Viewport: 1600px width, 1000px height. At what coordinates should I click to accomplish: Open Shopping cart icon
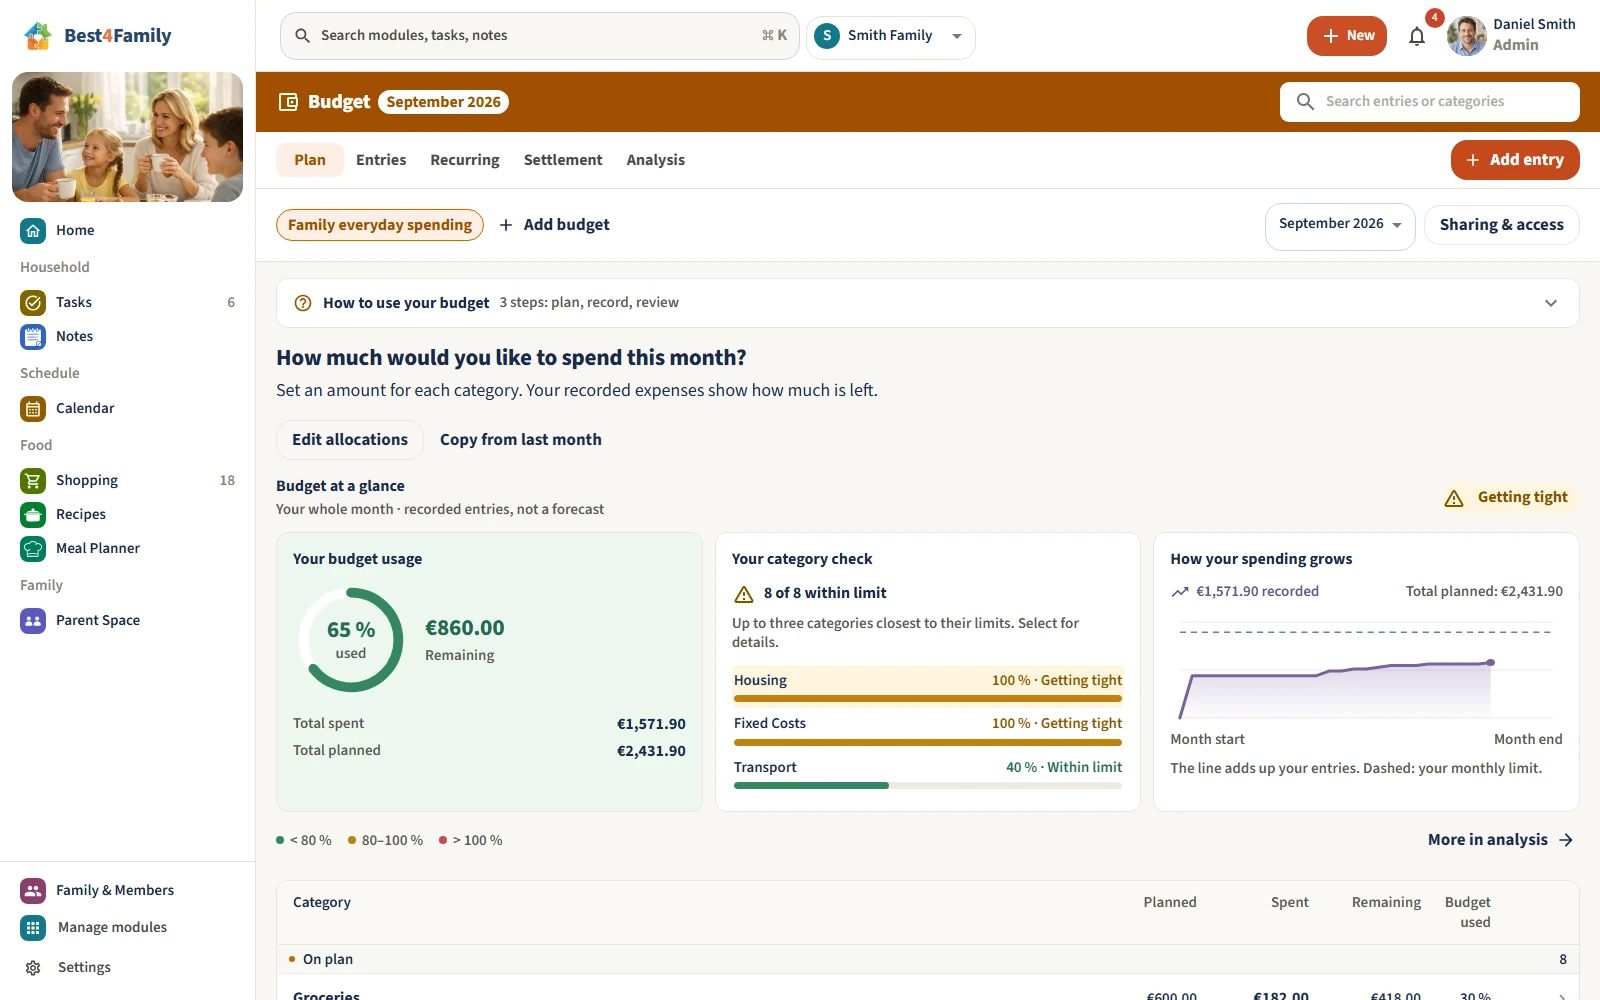coord(33,481)
